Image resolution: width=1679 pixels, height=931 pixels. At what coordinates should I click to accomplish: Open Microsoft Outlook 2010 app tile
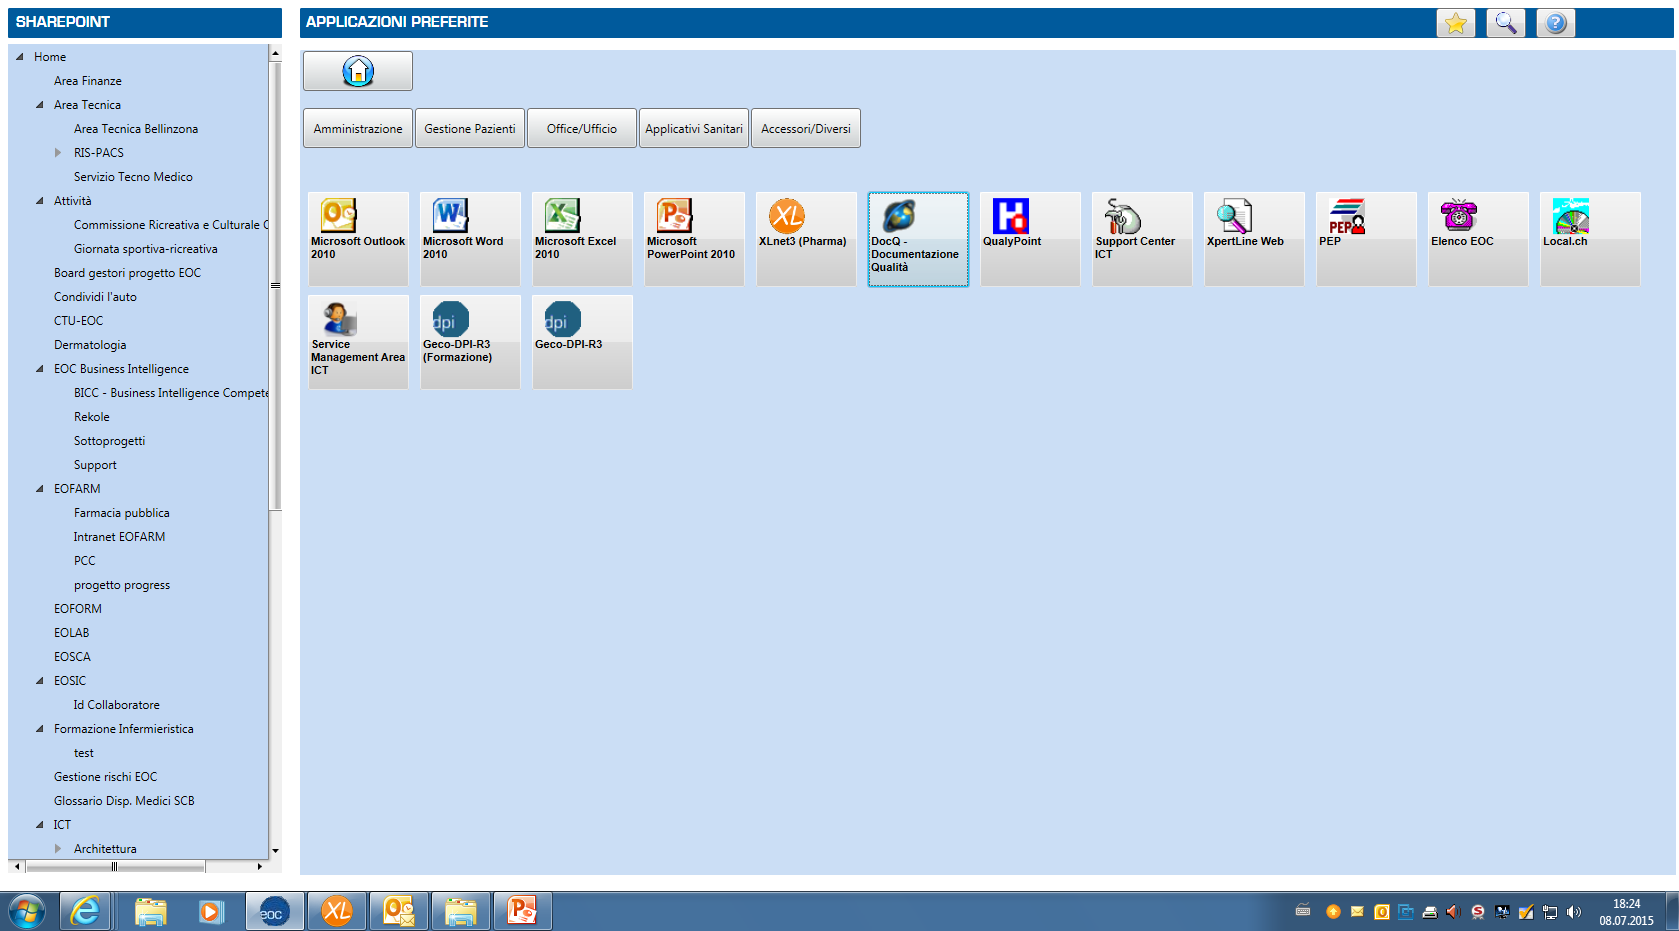click(x=358, y=239)
